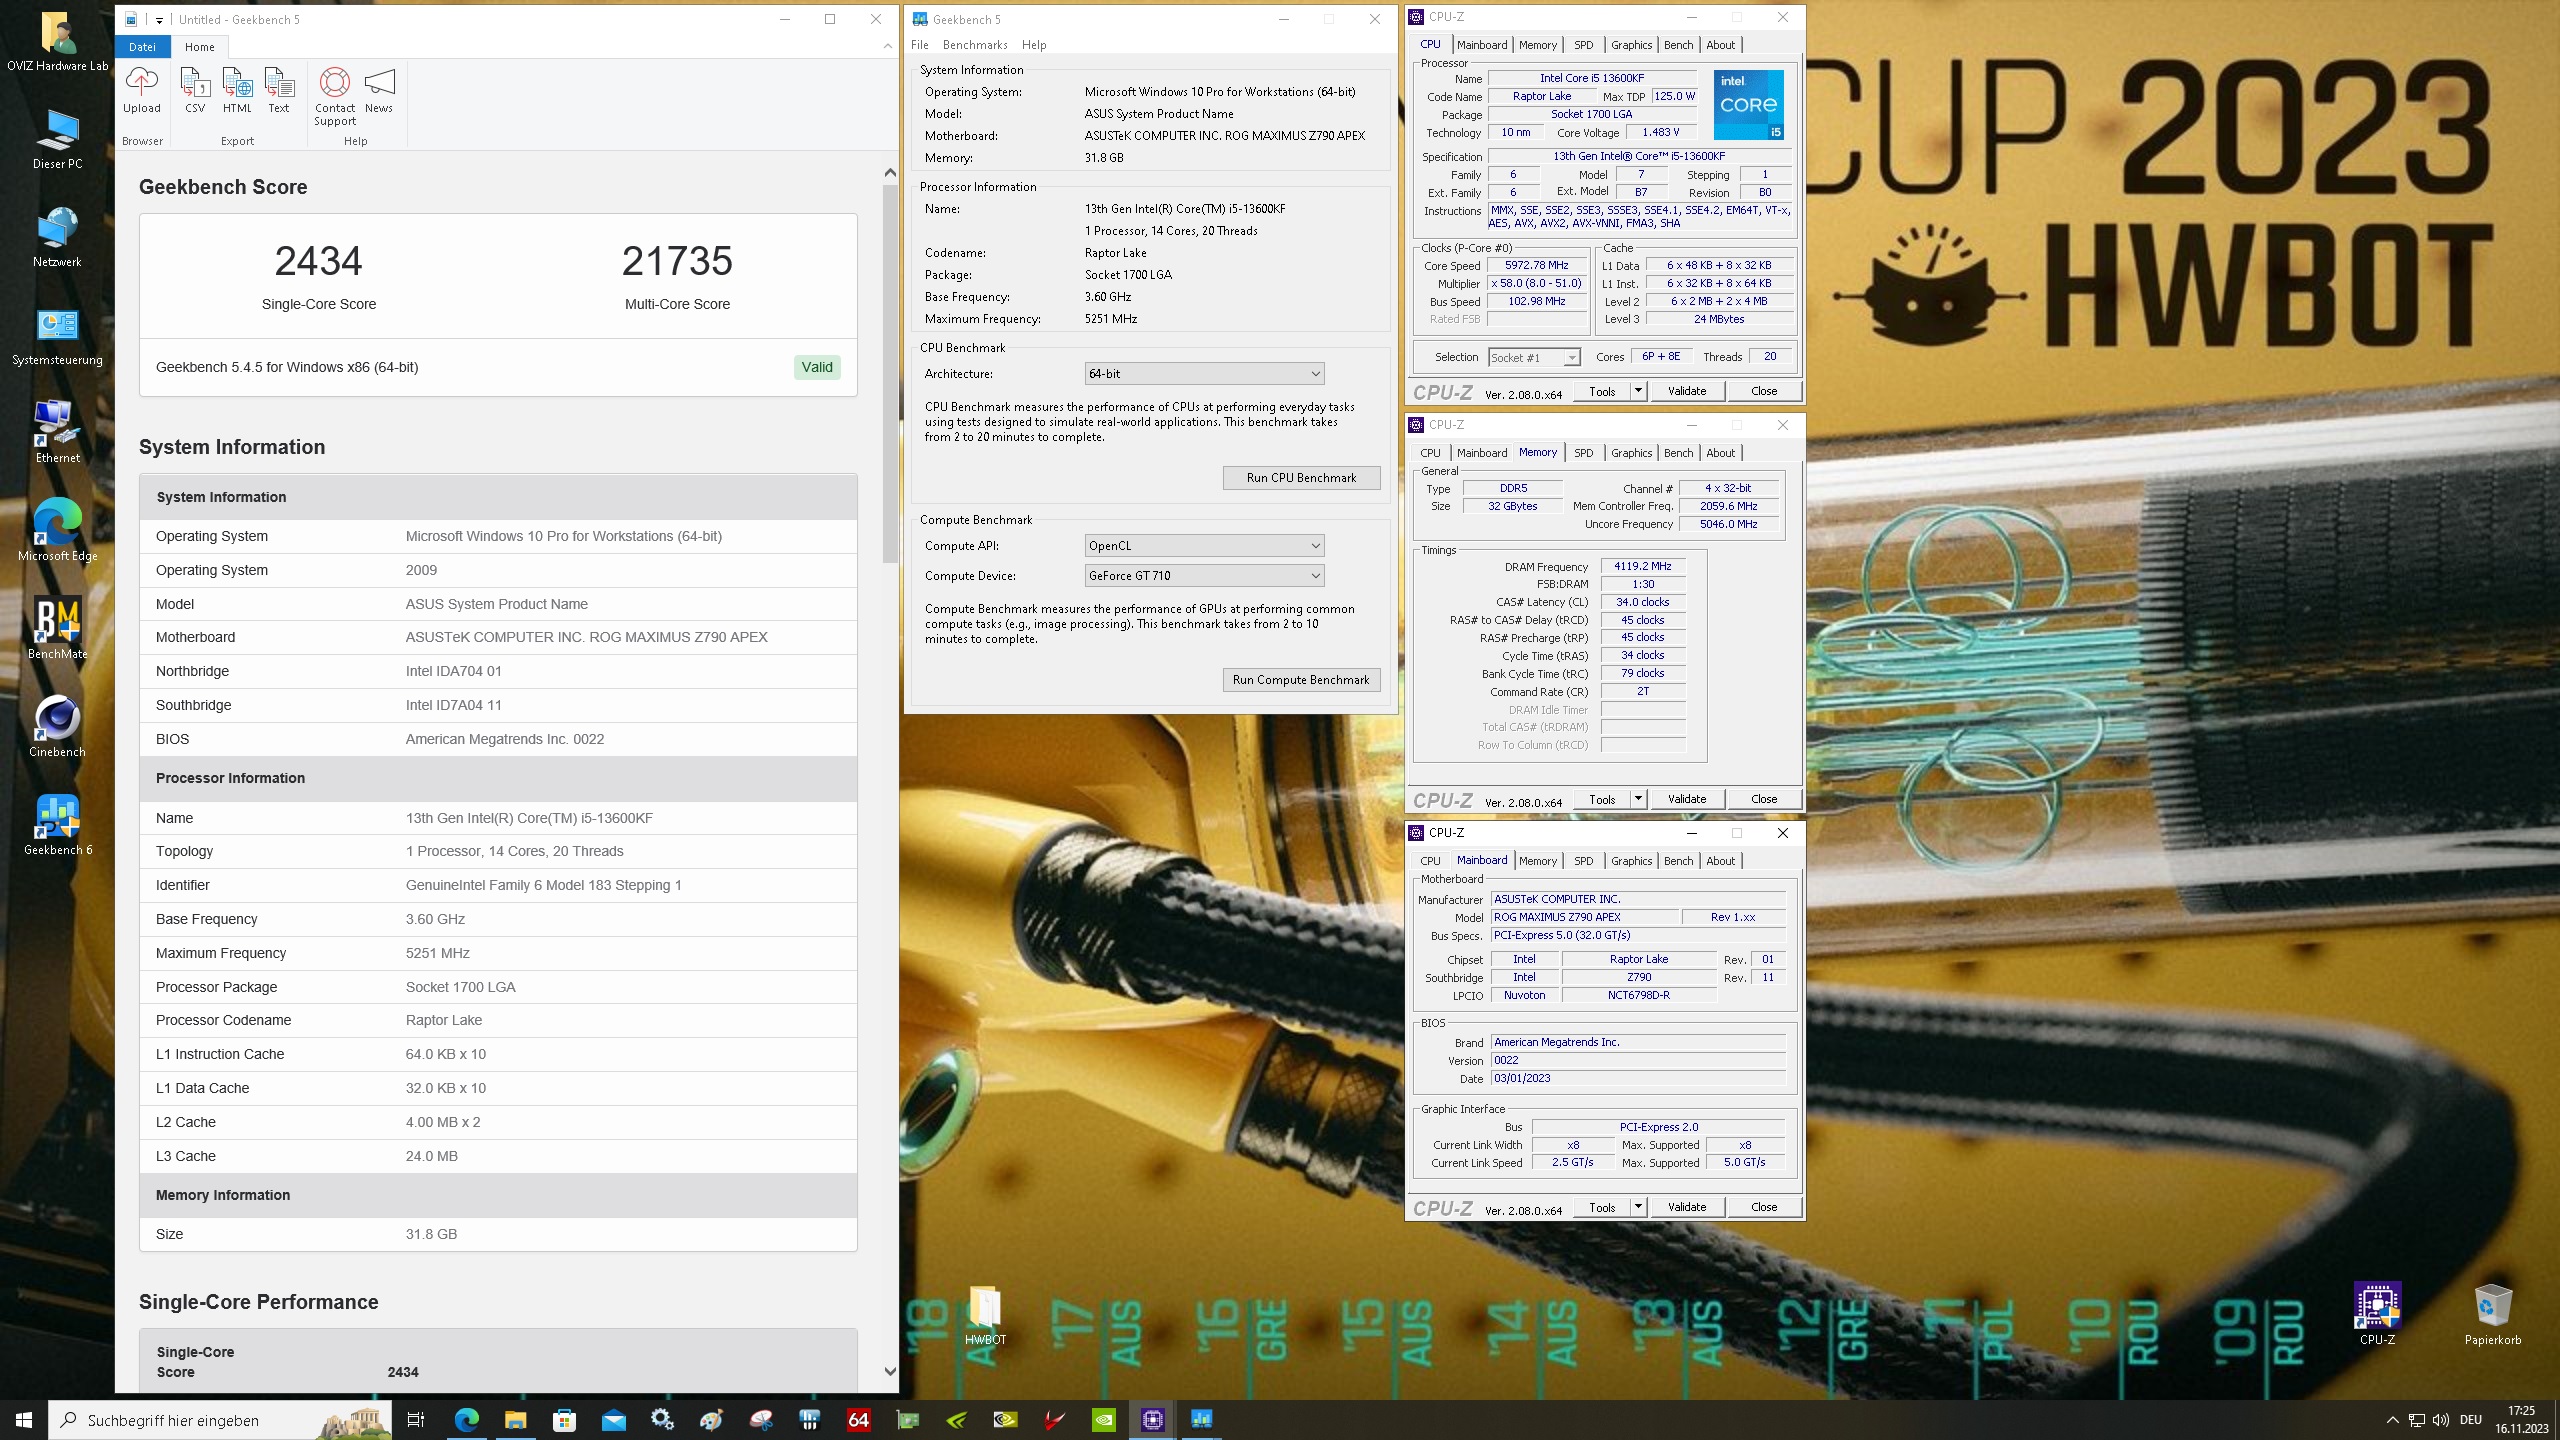Select the Single-Core Score value 2434
The image size is (2560, 1440).
point(318,261)
